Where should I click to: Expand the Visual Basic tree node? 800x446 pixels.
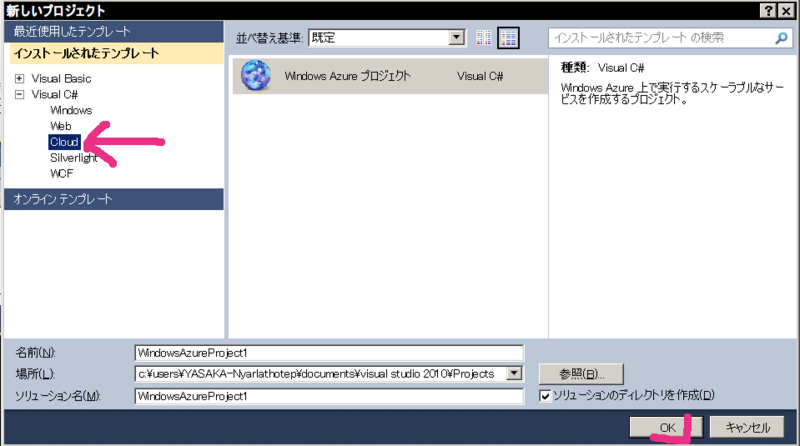19,79
